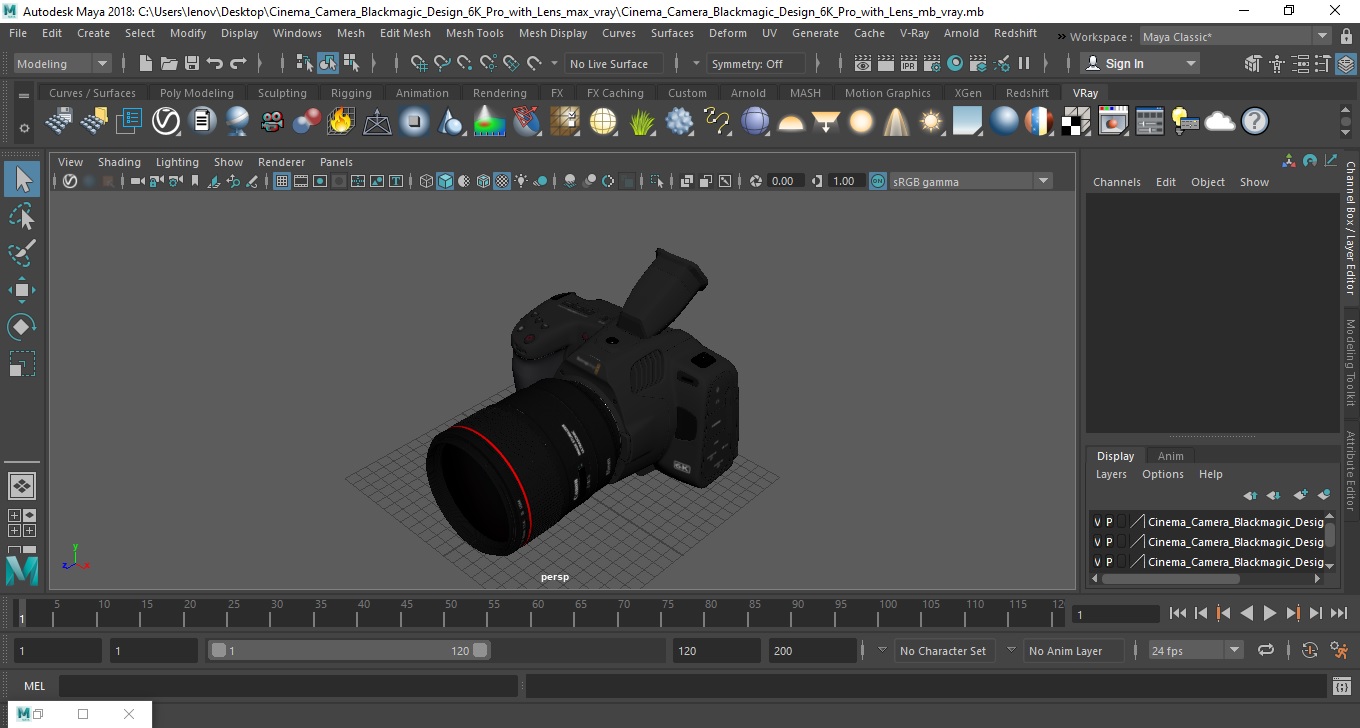Activate the Rotate tool in the toolbox

coord(22,327)
